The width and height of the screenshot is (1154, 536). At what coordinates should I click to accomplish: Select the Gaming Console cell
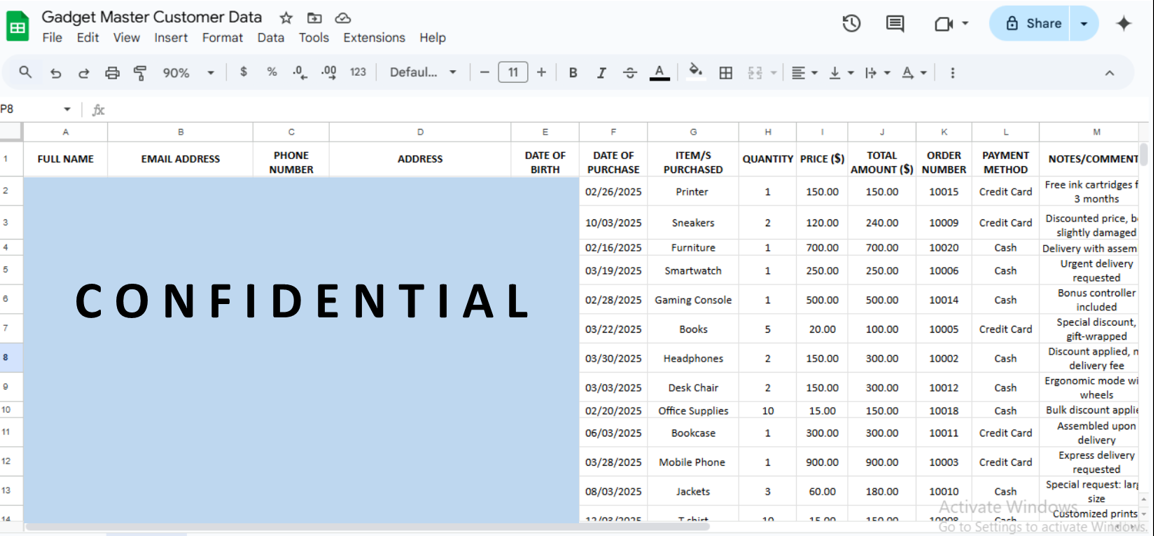(x=693, y=300)
